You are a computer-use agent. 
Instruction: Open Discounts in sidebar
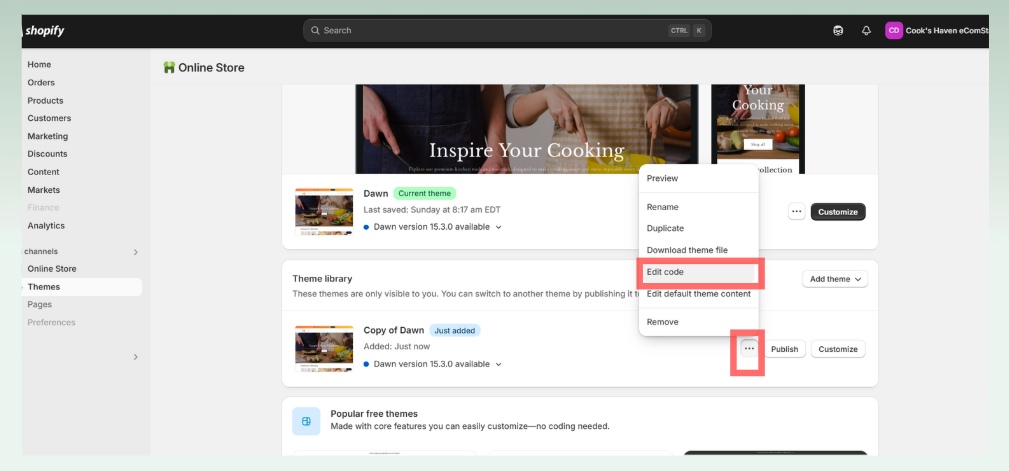pyautogui.click(x=47, y=154)
